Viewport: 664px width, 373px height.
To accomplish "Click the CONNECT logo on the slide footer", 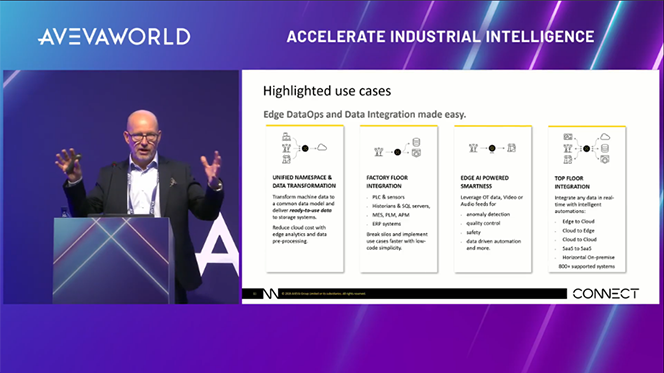I will (x=606, y=294).
